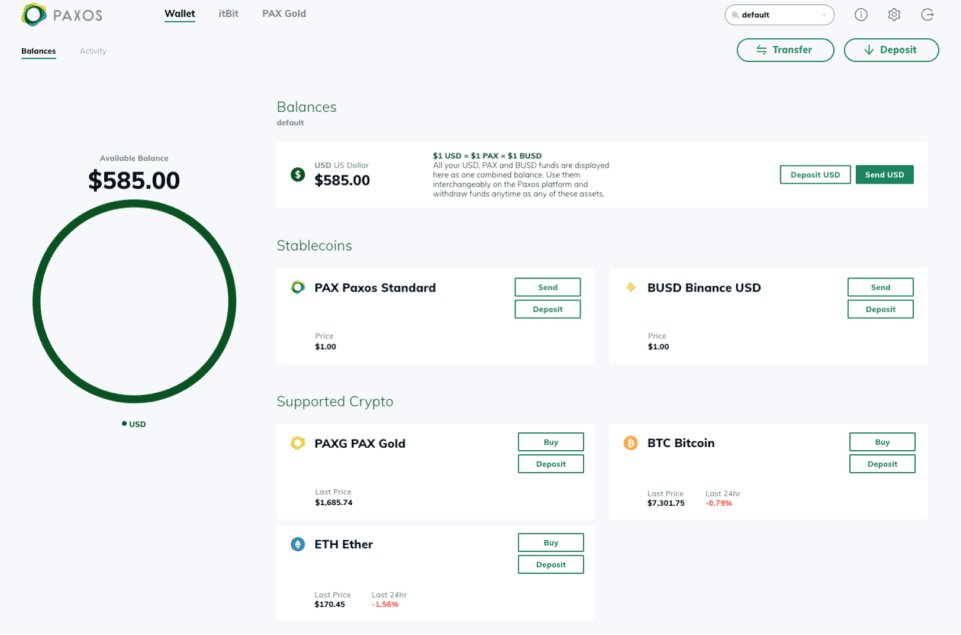
Task: Click BTC last price $7,301.75
Action: (666, 503)
